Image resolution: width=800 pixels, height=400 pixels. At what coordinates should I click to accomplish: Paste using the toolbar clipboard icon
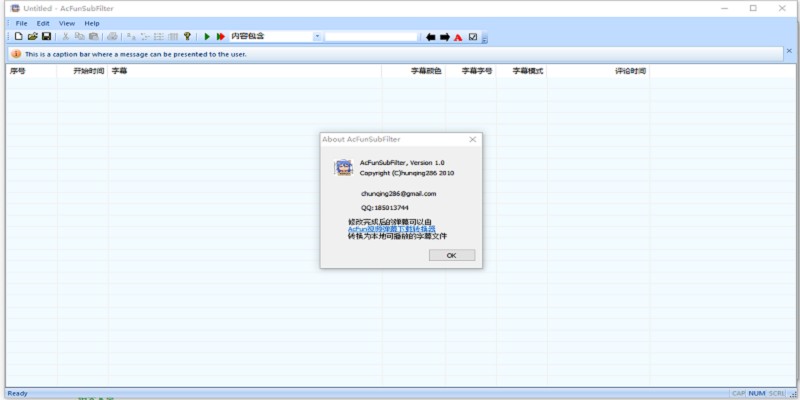pos(93,36)
